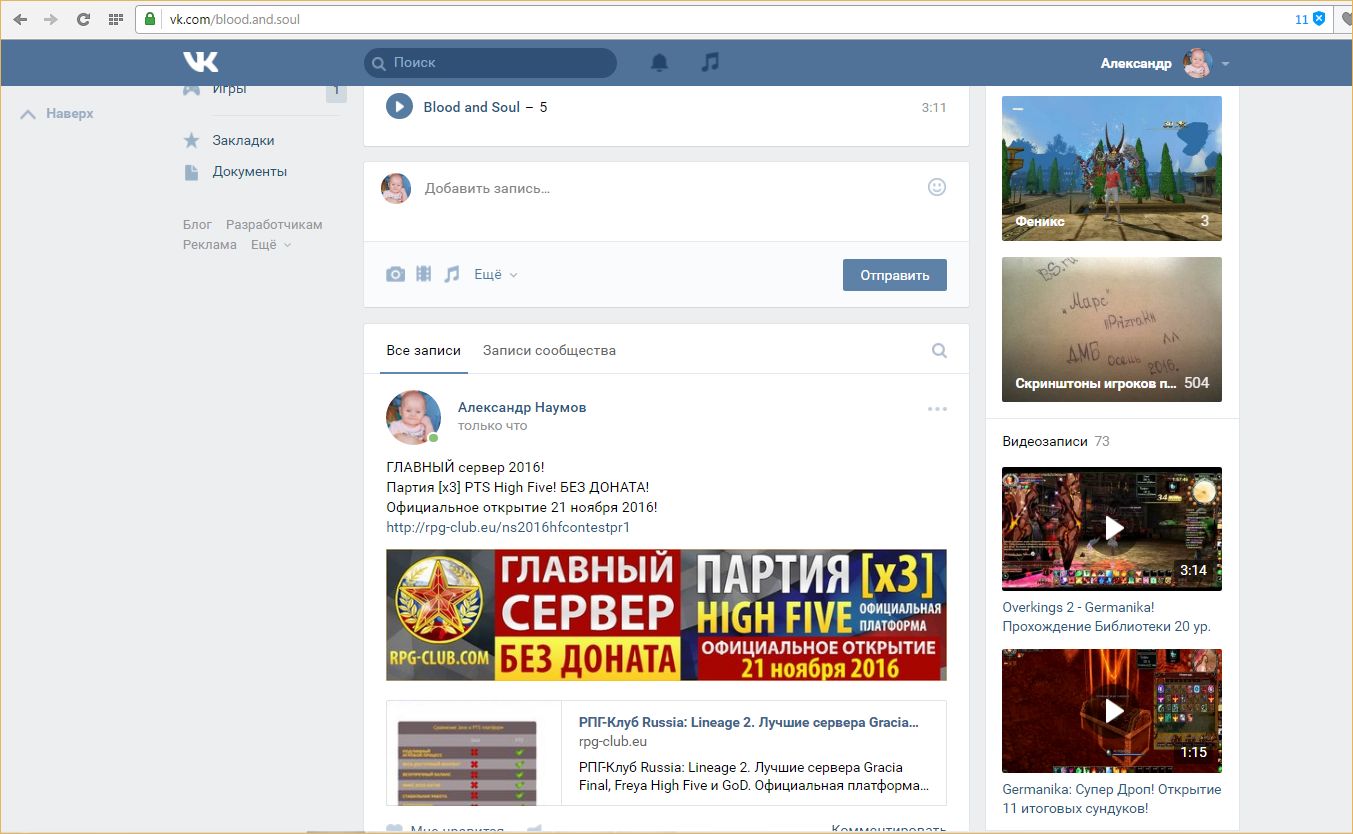Play the Супер Дроп video thumbnail
Viewport: 1353px width, 834px height.
pos(1112,711)
